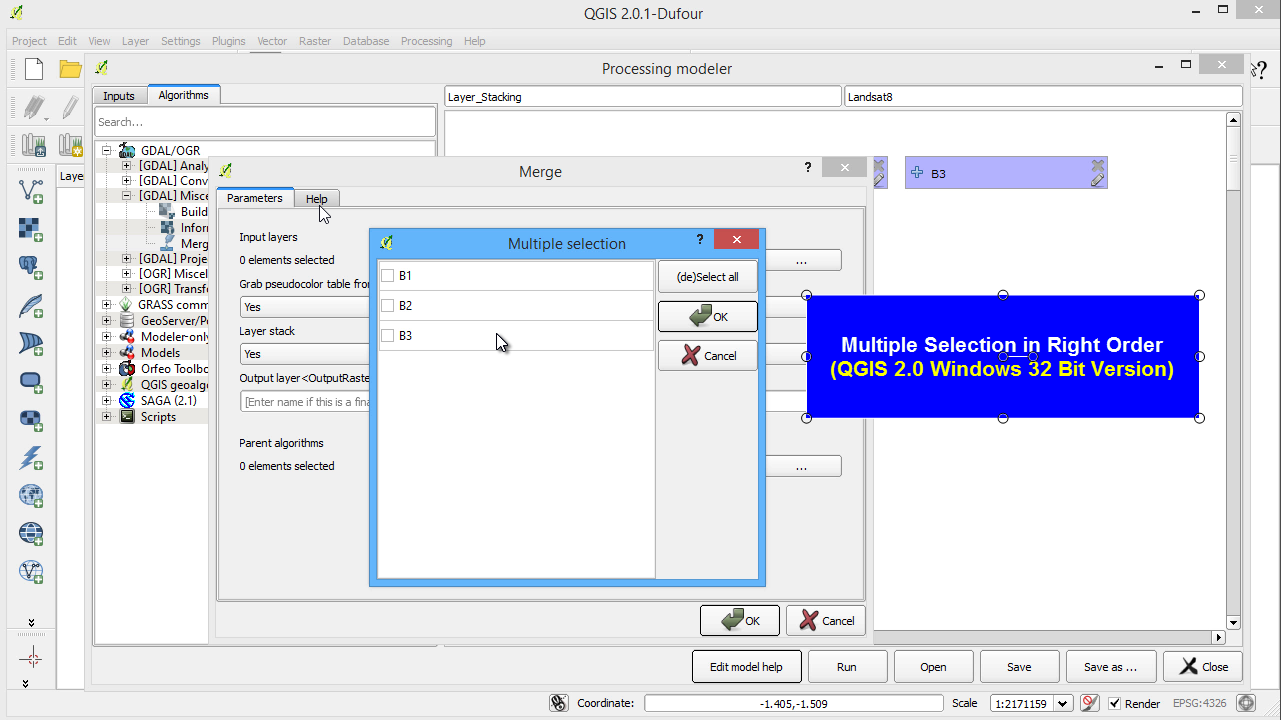Select the Parameters tab in Merge dialog

click(255, 198)
